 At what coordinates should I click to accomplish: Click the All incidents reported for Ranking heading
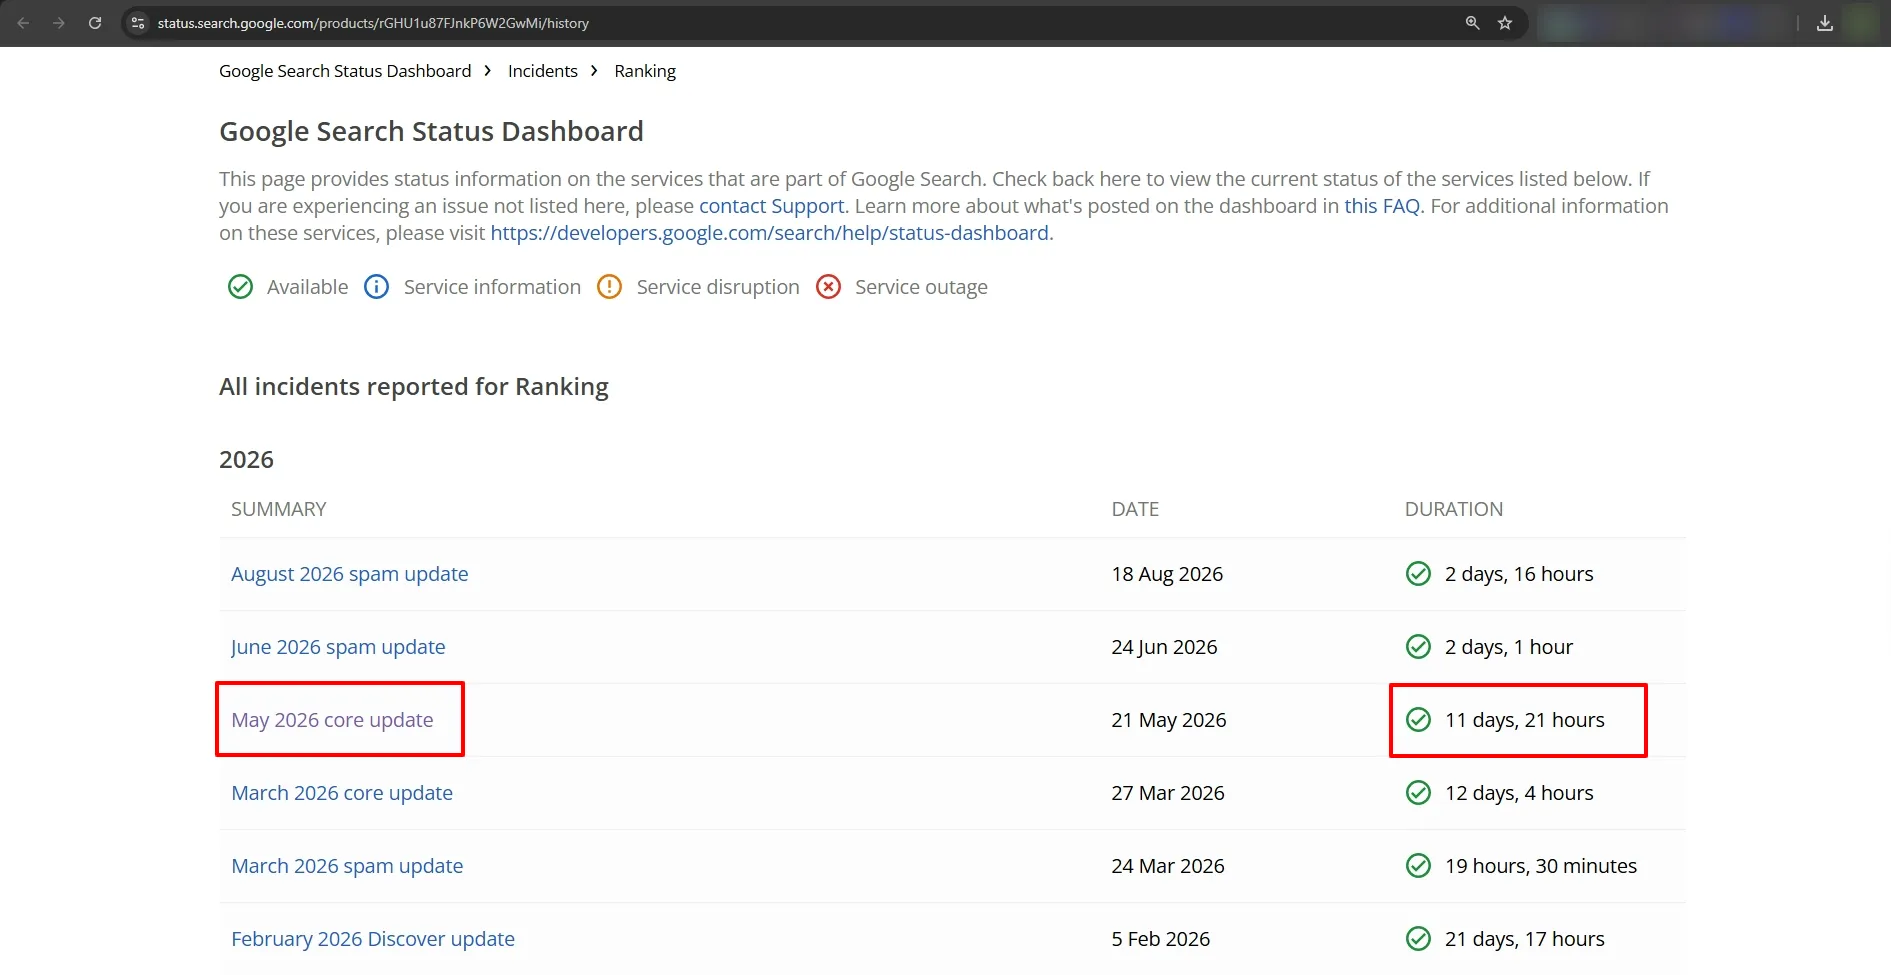(413, 387)
